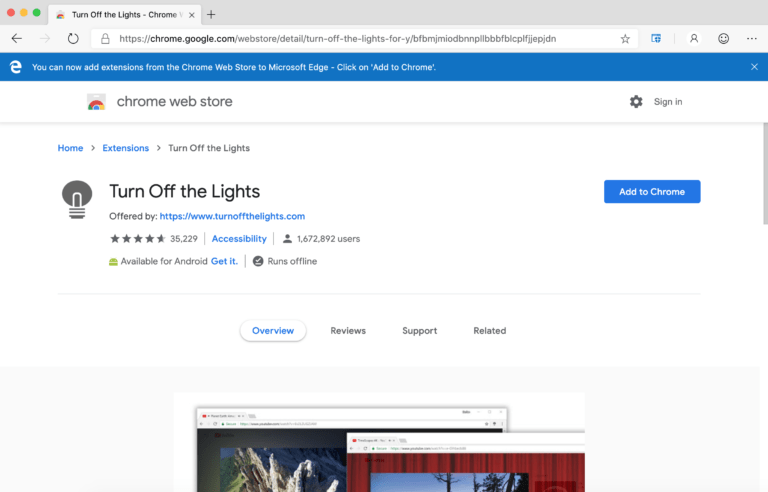The width and height of the screenshot is (768, 492).
Task: Click the macOS red close window button
Action: coord(11,13)
